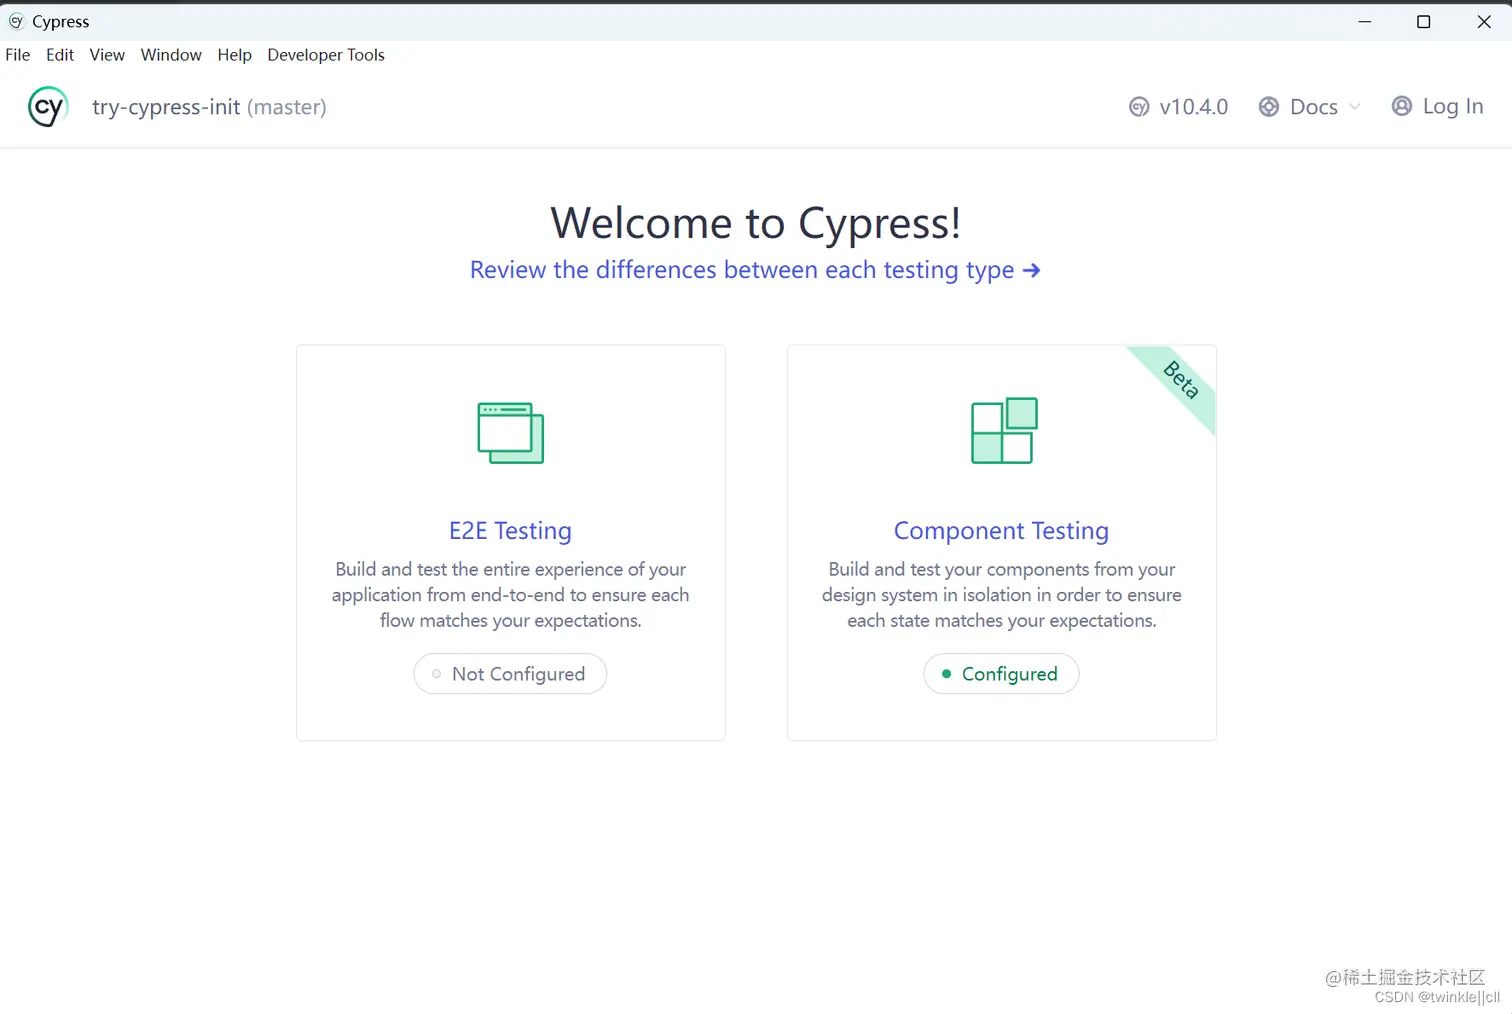Open the v10.4.0 version link

tap(1179, 107)
